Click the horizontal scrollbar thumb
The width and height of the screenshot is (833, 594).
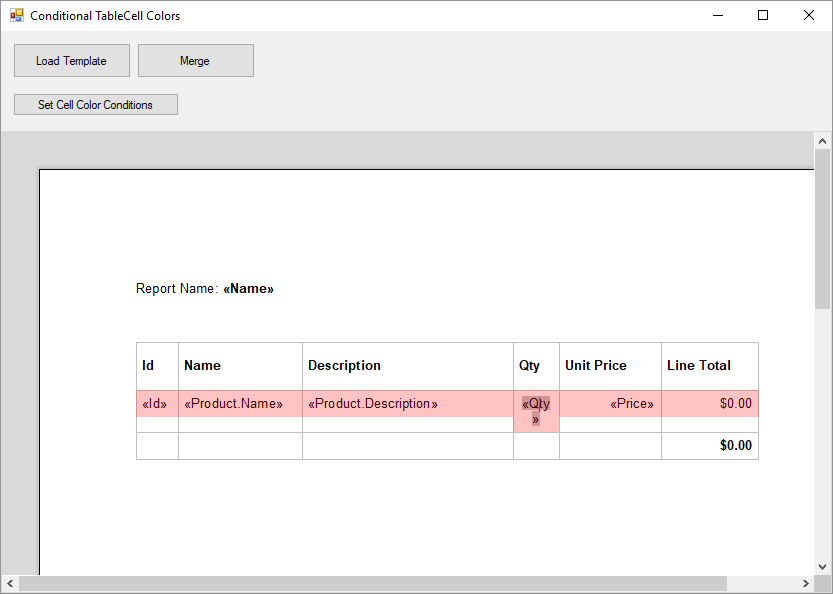372,584
